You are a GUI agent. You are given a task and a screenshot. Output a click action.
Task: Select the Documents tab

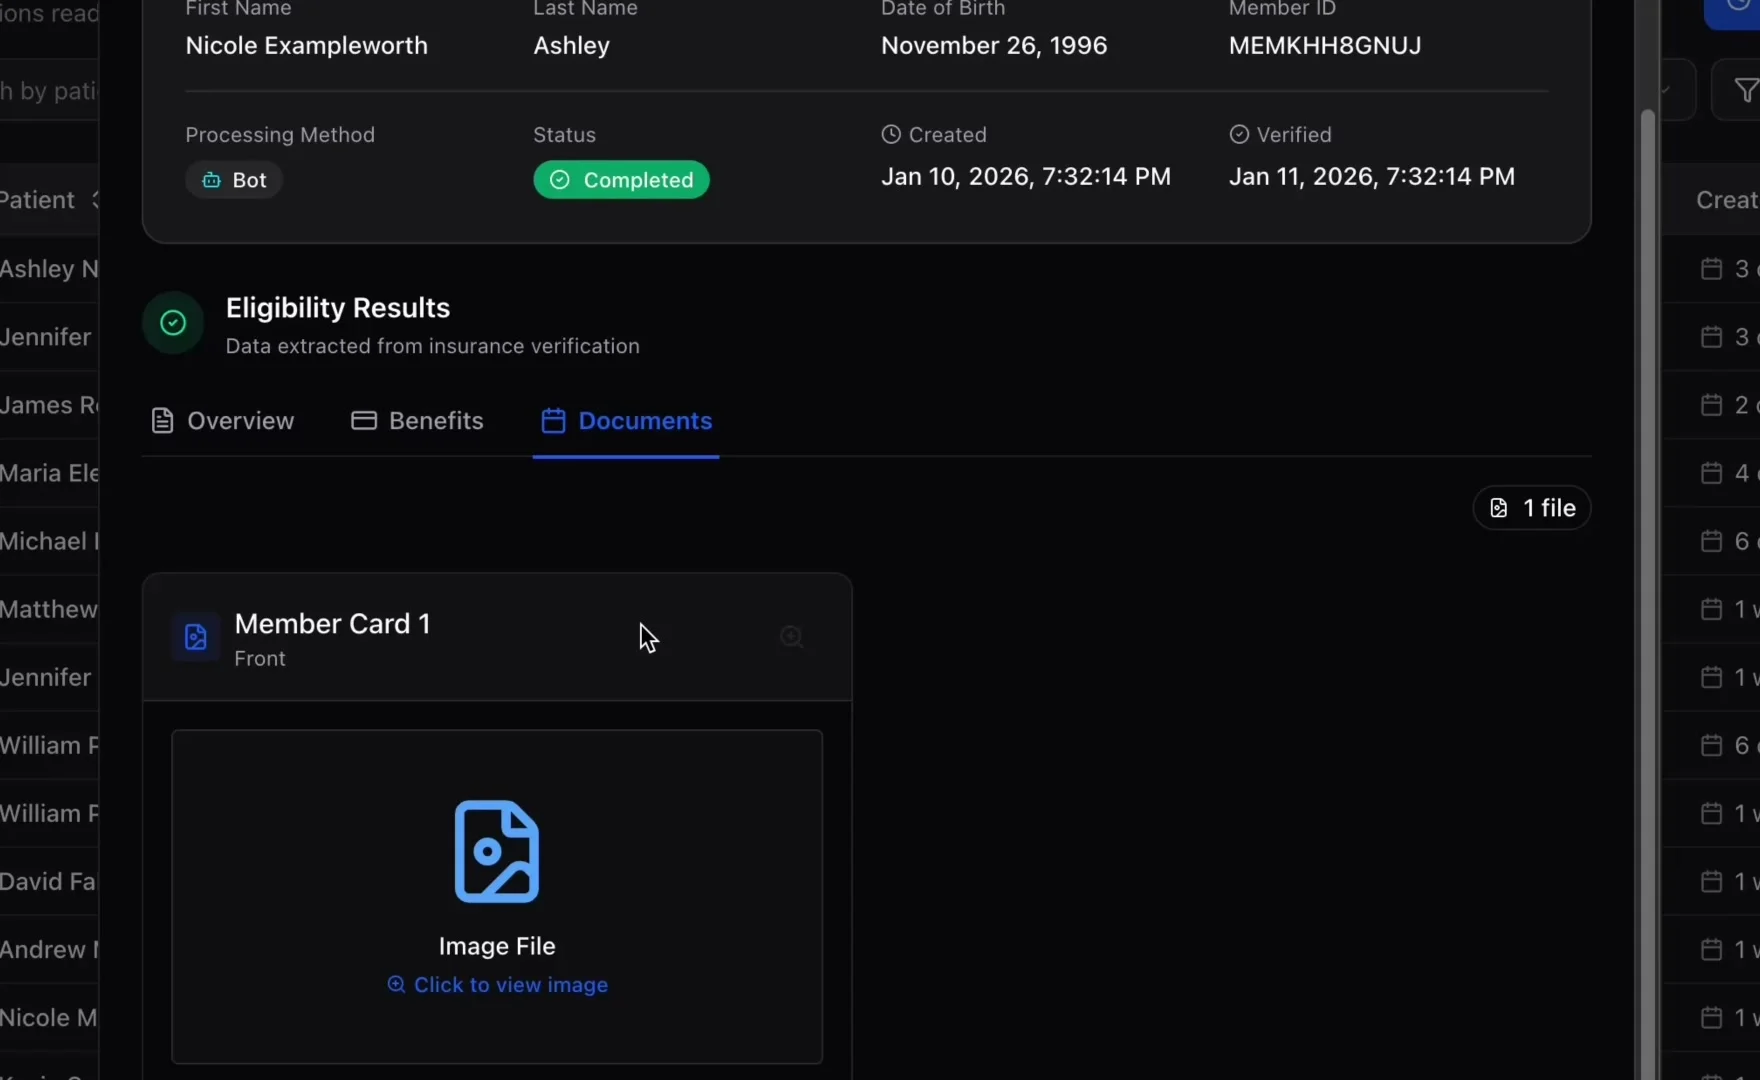626,421
